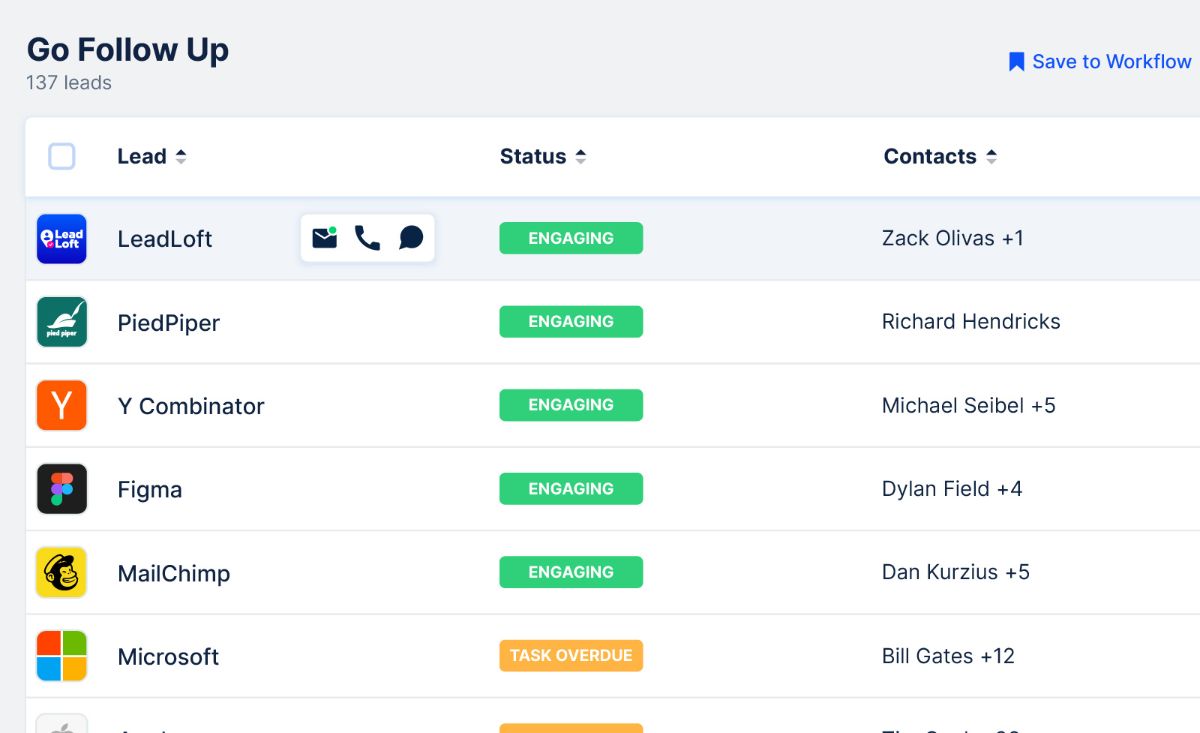Click the LeadLoft logo icon
Screen dimensions: 1200x733
coord(61,238)
